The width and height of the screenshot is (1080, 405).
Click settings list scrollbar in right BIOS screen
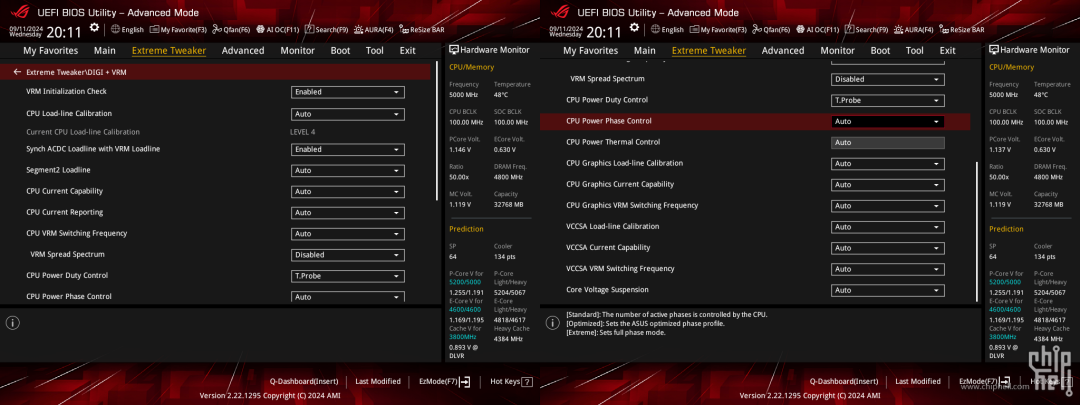[977, 231]
